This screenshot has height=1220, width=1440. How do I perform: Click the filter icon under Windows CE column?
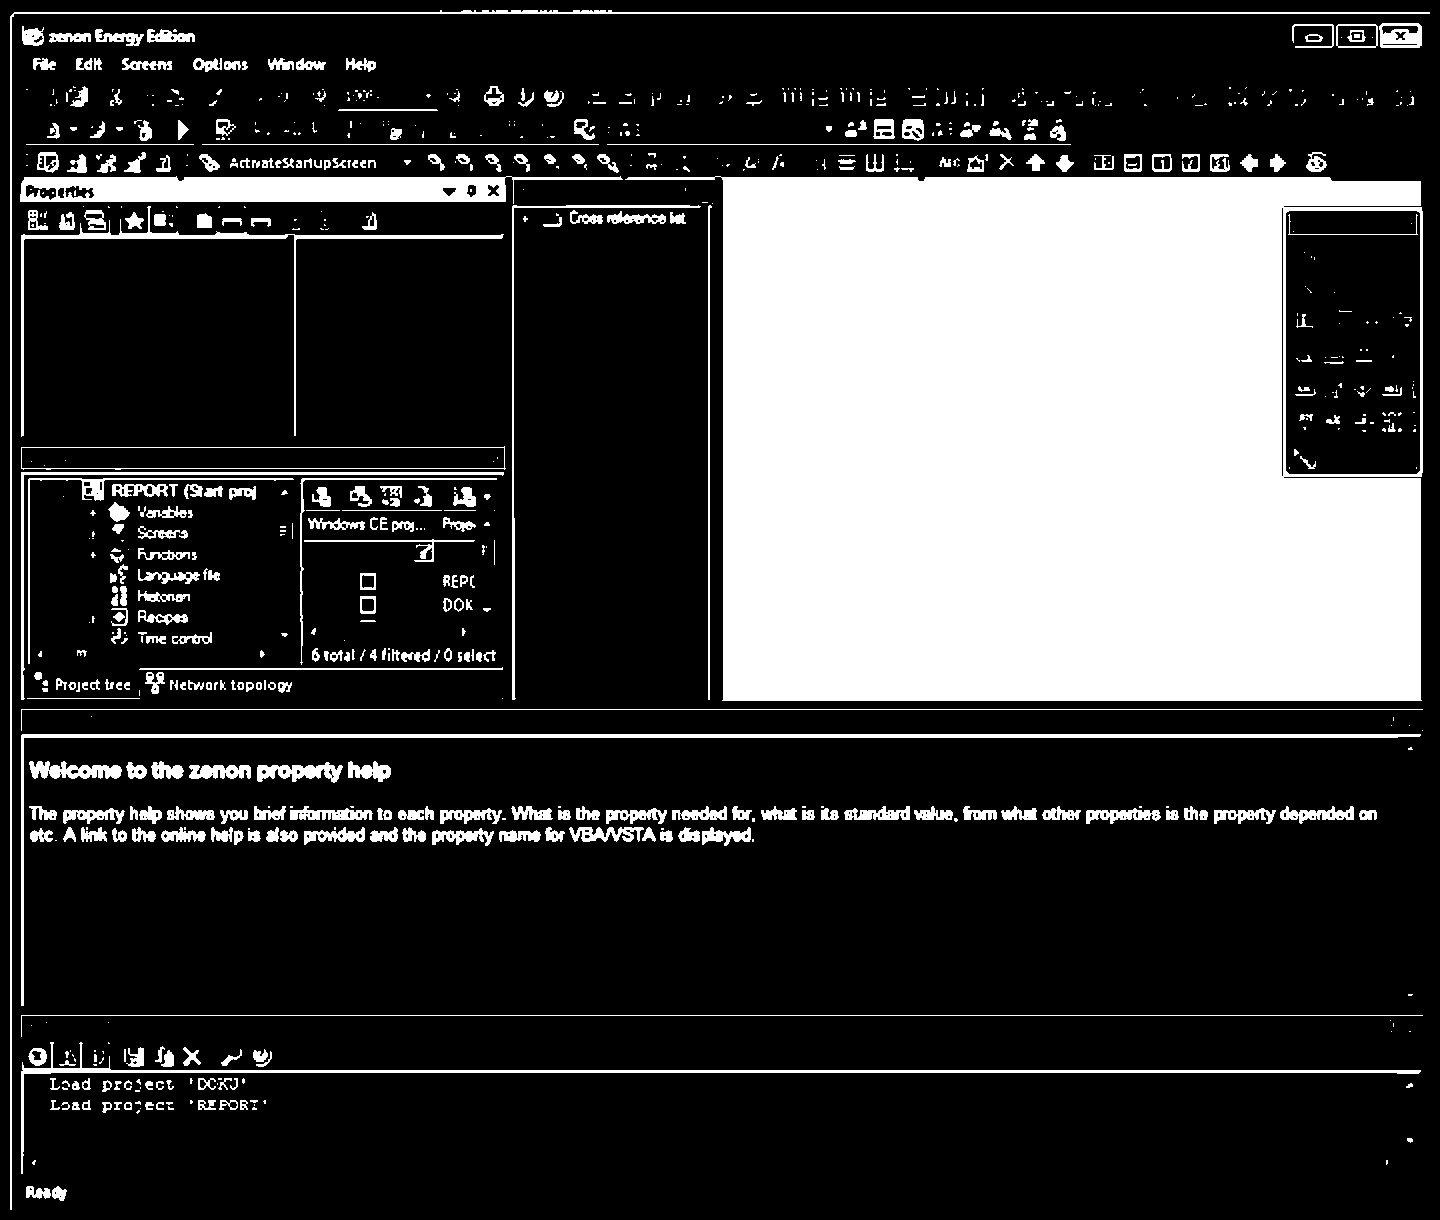425,551
